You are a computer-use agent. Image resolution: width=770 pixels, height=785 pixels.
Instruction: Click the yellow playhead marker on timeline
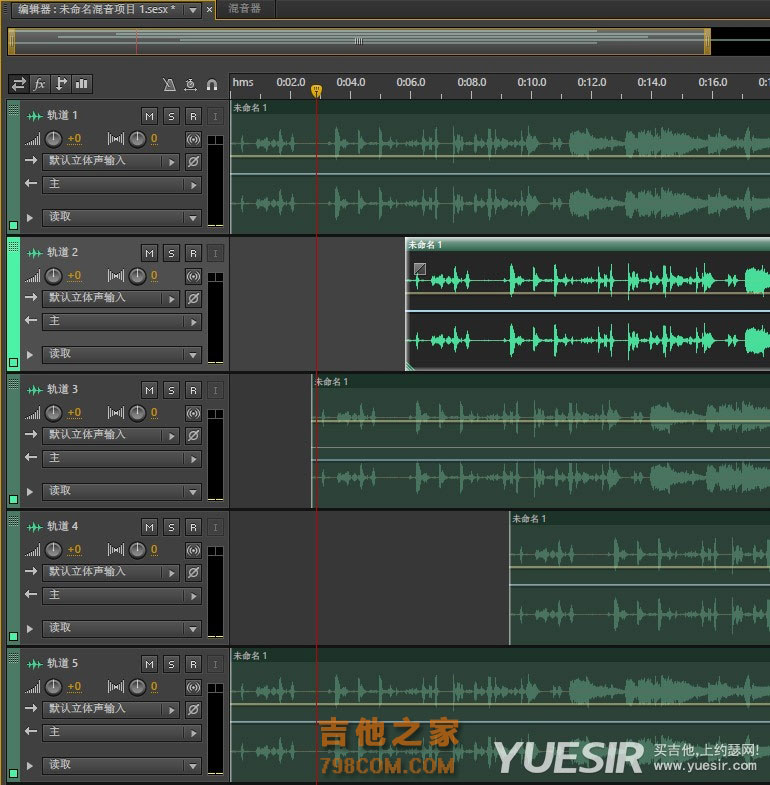coord(316,91)
